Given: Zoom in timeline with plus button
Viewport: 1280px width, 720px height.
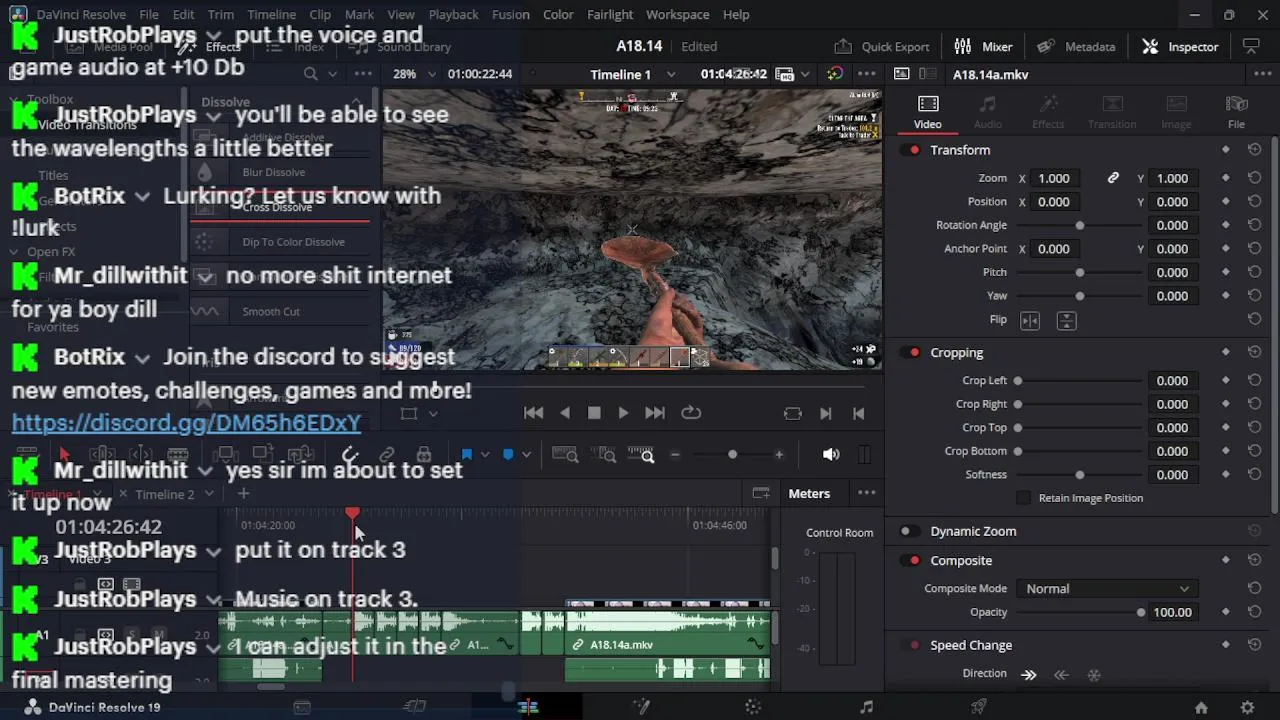Looking at the screenshot, I should [779, 455].
